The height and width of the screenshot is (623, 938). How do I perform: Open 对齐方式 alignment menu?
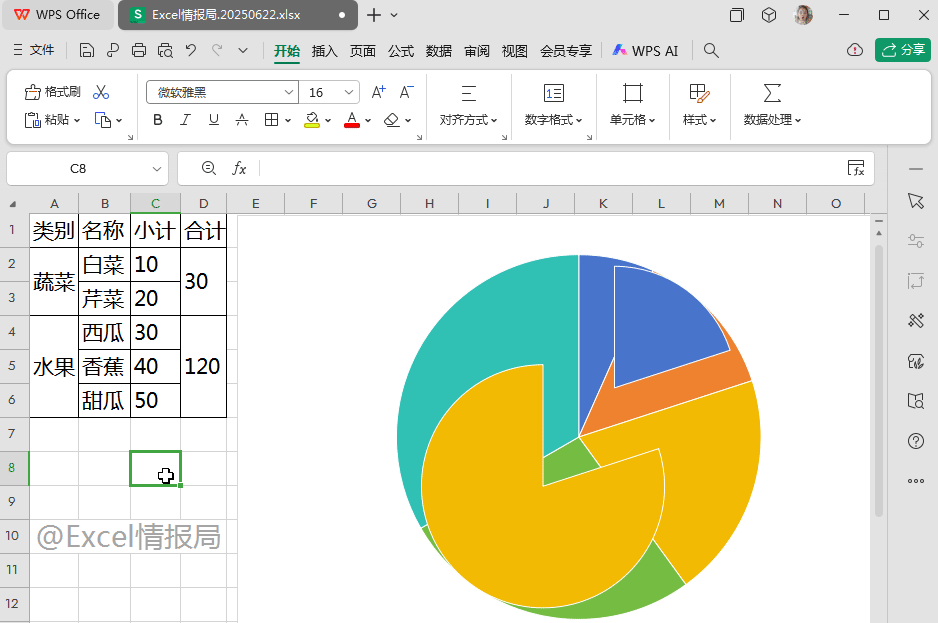[x=468, y=105]
